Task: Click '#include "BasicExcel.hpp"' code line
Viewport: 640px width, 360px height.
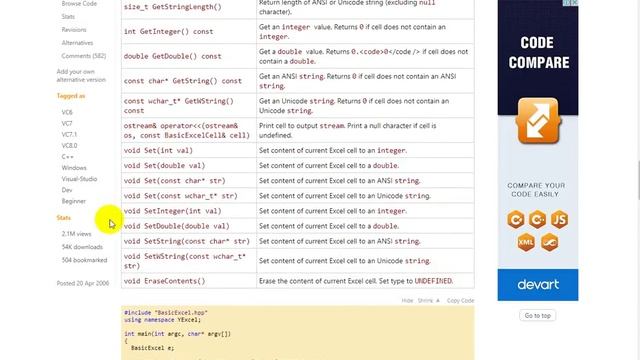Action: (166, 313)
